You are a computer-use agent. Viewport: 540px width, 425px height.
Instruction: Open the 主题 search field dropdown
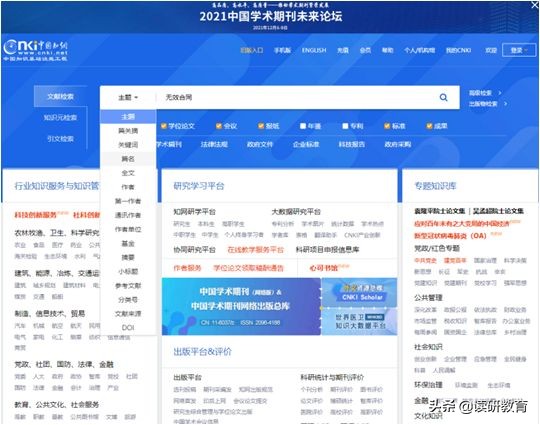(x=128, y=97)
